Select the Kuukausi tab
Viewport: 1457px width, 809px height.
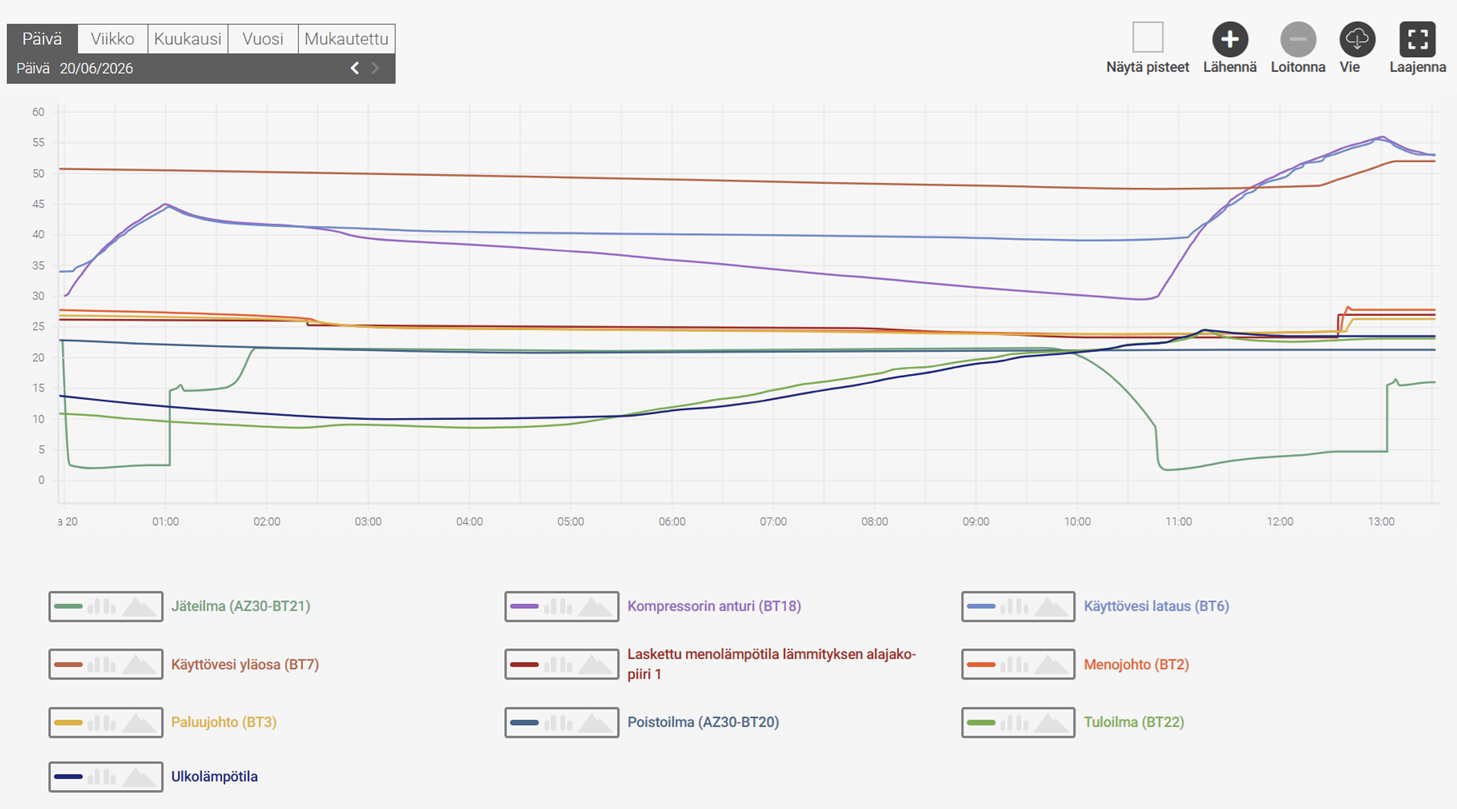click(188, 39)
